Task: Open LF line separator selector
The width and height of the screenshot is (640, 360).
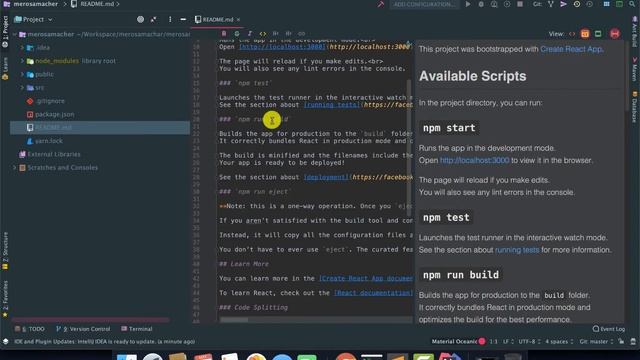Action: click(x=508, y=341)
